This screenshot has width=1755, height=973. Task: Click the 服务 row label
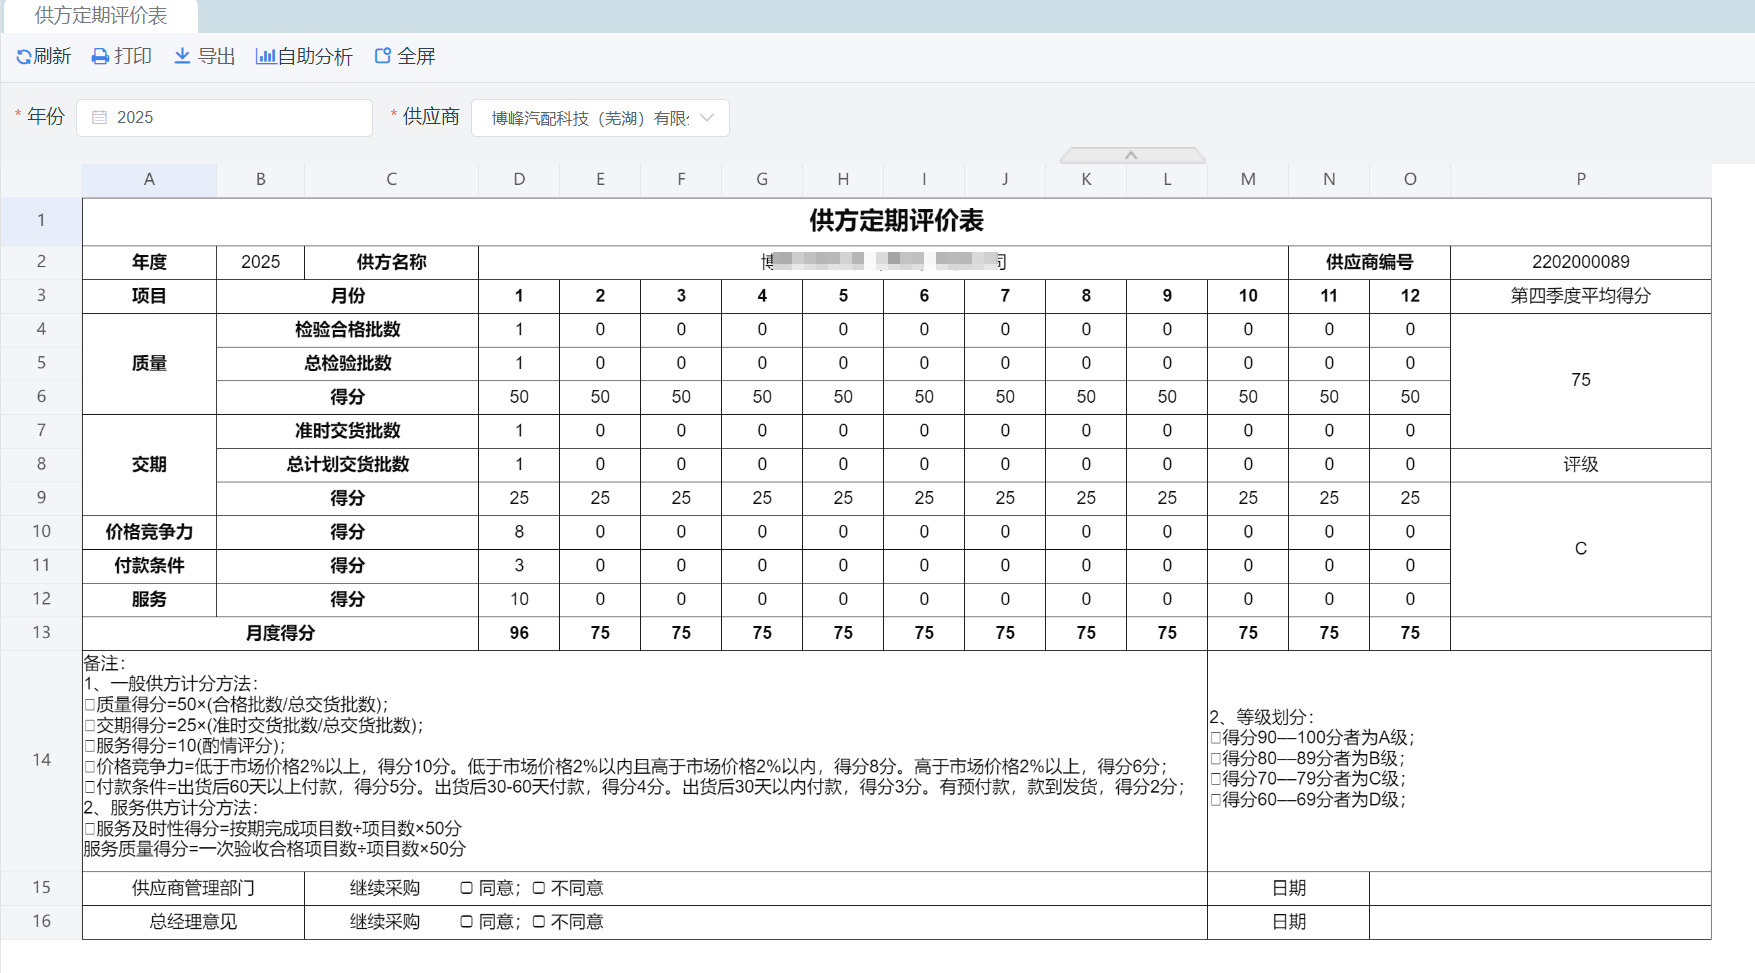pos(149,600)
